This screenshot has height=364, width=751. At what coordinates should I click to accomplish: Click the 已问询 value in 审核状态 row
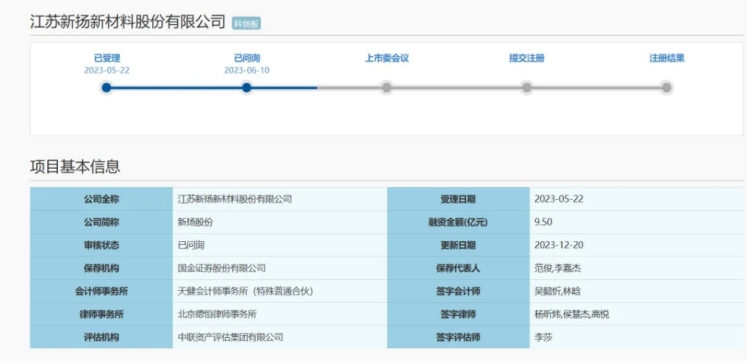coord(191,245)
